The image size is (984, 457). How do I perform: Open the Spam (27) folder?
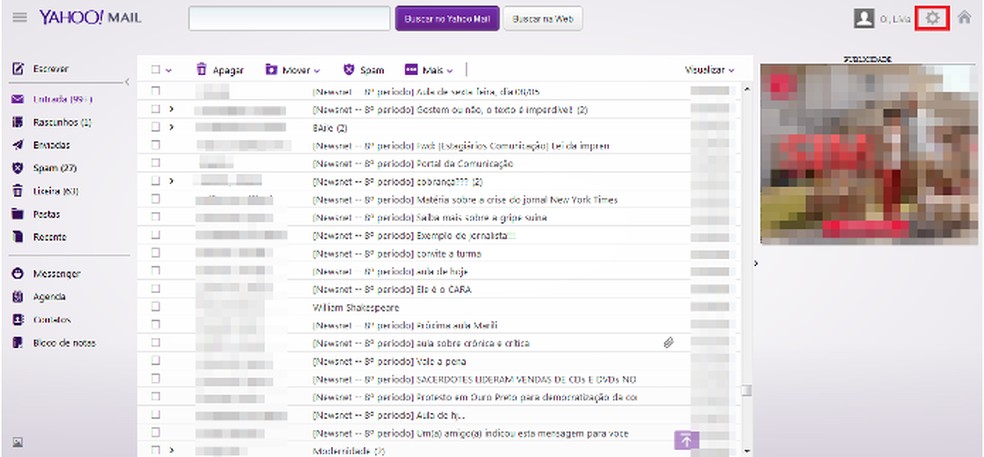pos(54,168)
